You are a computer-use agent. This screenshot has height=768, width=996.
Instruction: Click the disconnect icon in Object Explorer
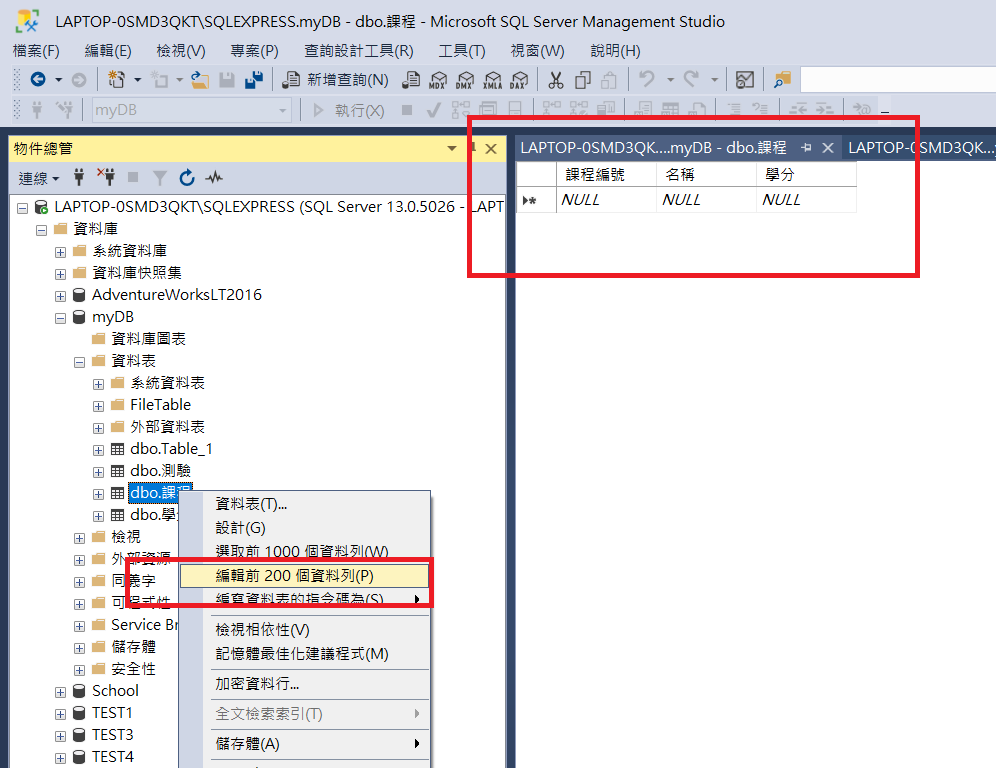pyautogui.click(x=105, y=177)
